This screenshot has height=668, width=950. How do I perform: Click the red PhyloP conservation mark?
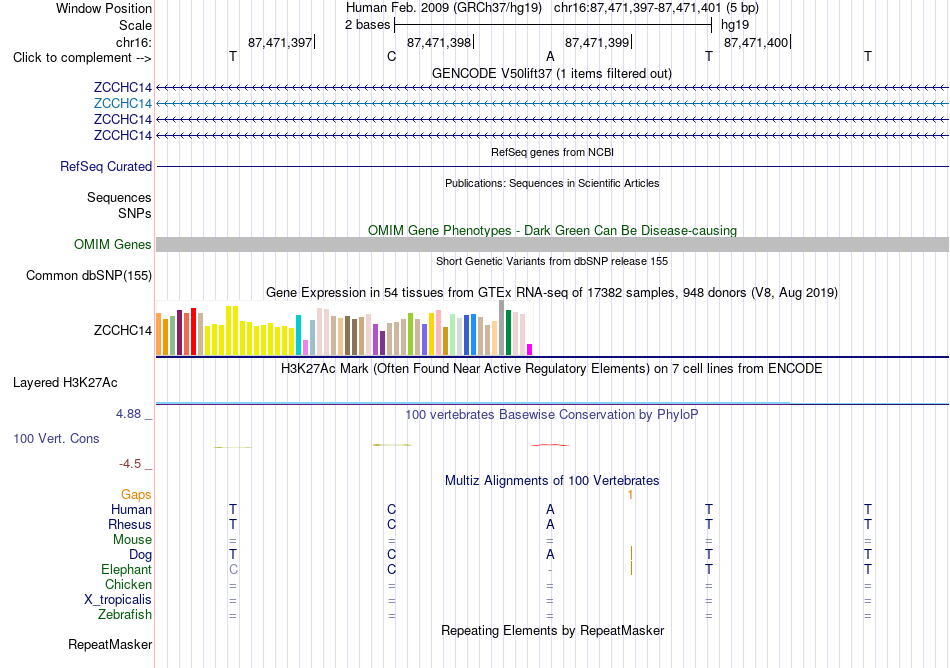coord(550,445)
